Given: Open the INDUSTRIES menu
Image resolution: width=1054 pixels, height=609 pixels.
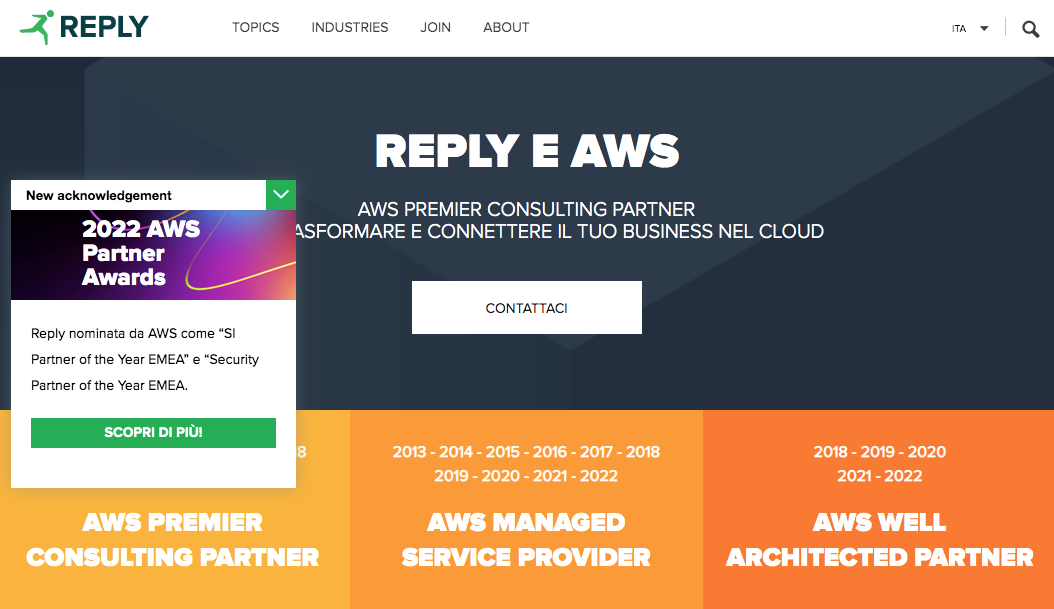Looking at the screenshot, I should (x=349, y=27).
